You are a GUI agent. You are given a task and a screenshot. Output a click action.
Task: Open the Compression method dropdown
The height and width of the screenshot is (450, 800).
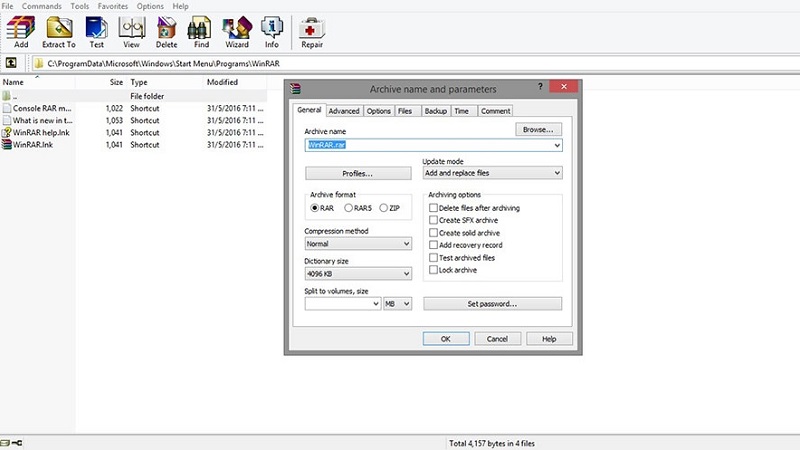(x=358, y=244)
